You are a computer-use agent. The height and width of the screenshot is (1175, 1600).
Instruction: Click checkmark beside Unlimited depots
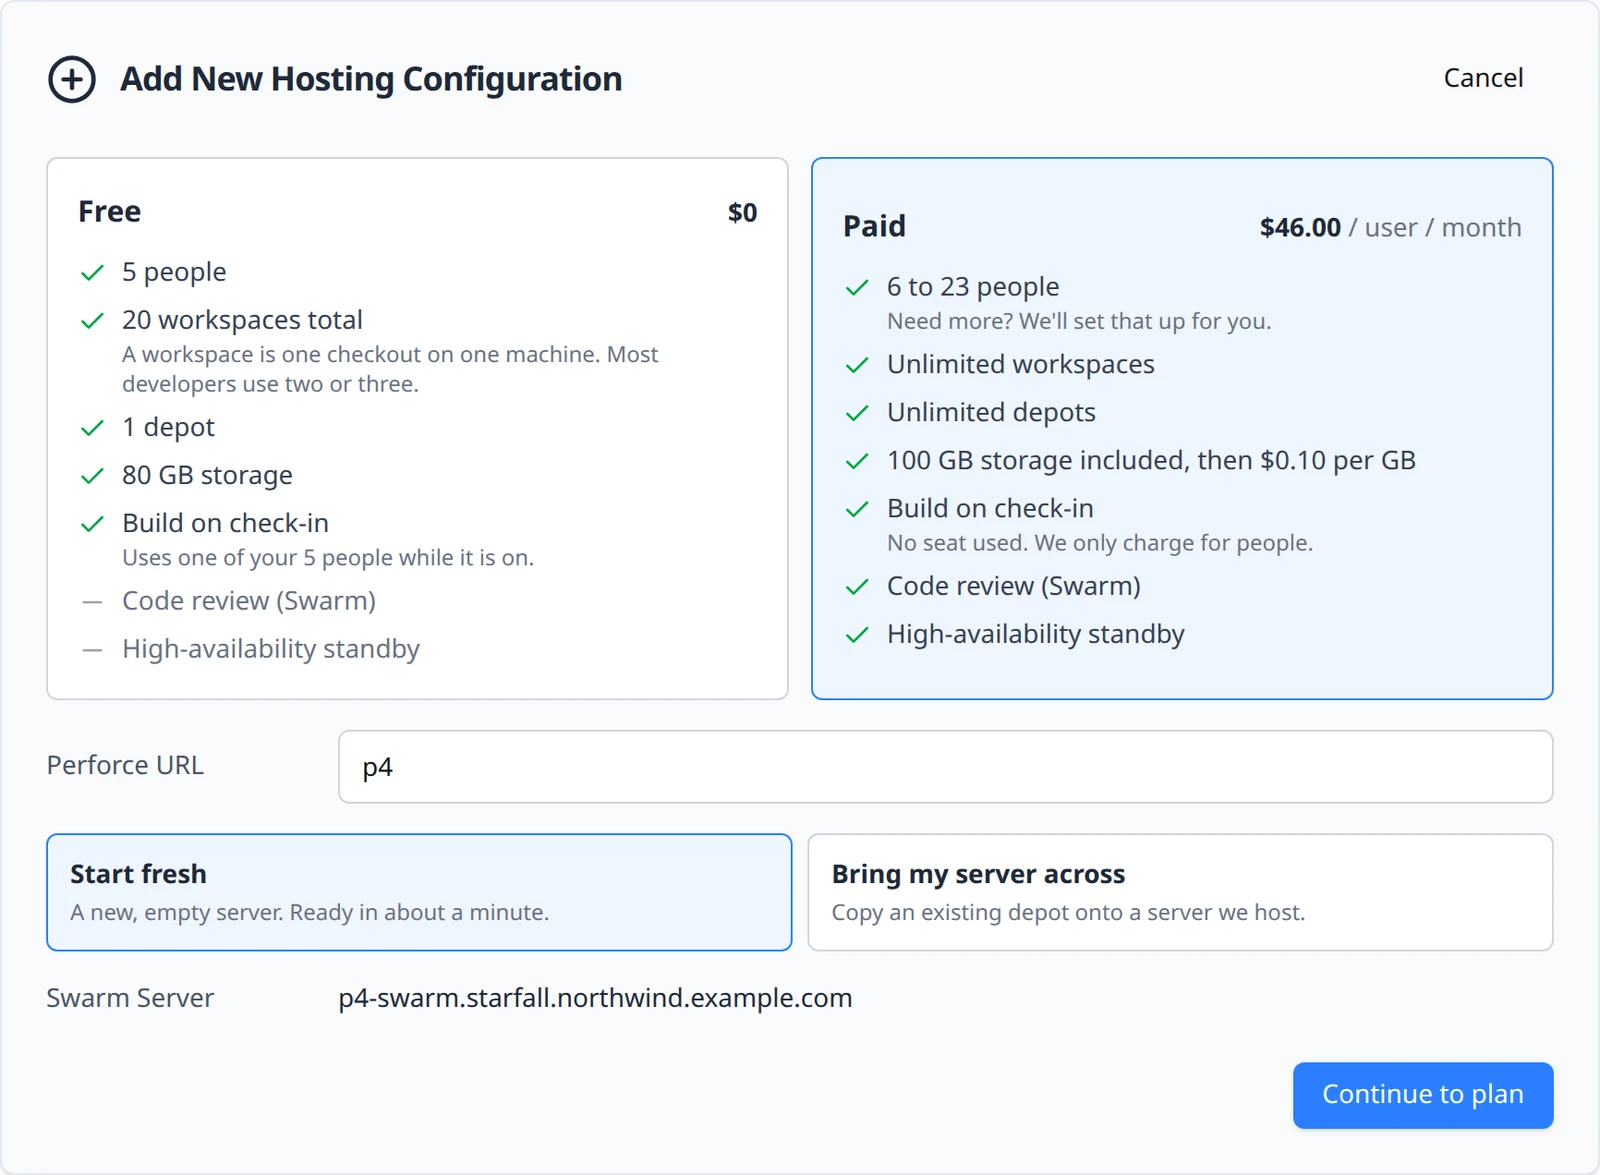pyautogui.click(x=857, y=413)
